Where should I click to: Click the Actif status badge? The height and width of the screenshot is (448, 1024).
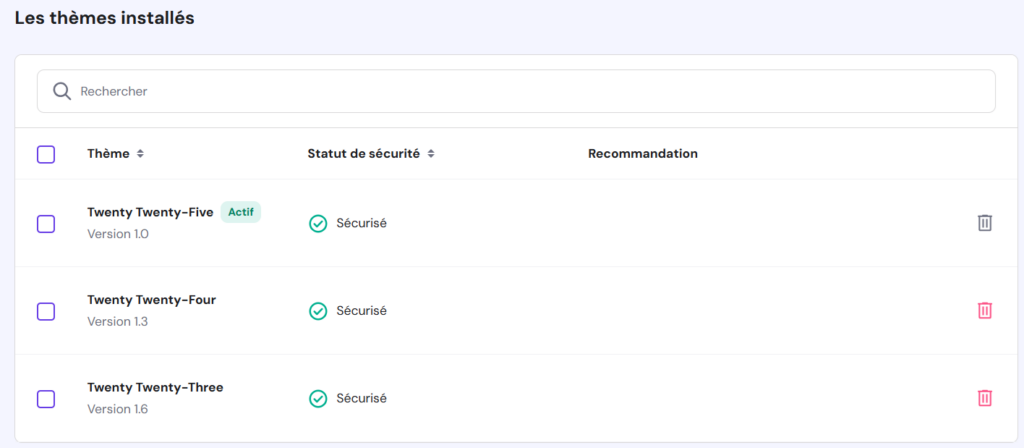240,212
